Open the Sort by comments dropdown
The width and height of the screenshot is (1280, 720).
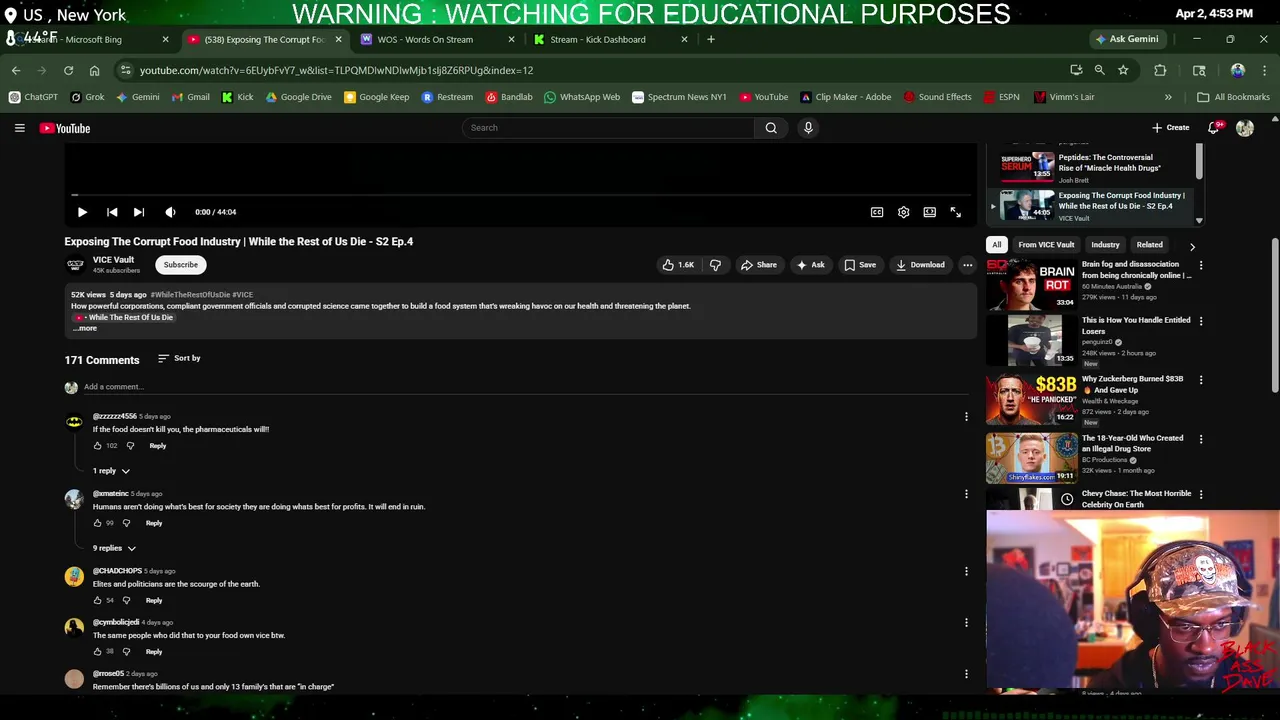(179, 358)
